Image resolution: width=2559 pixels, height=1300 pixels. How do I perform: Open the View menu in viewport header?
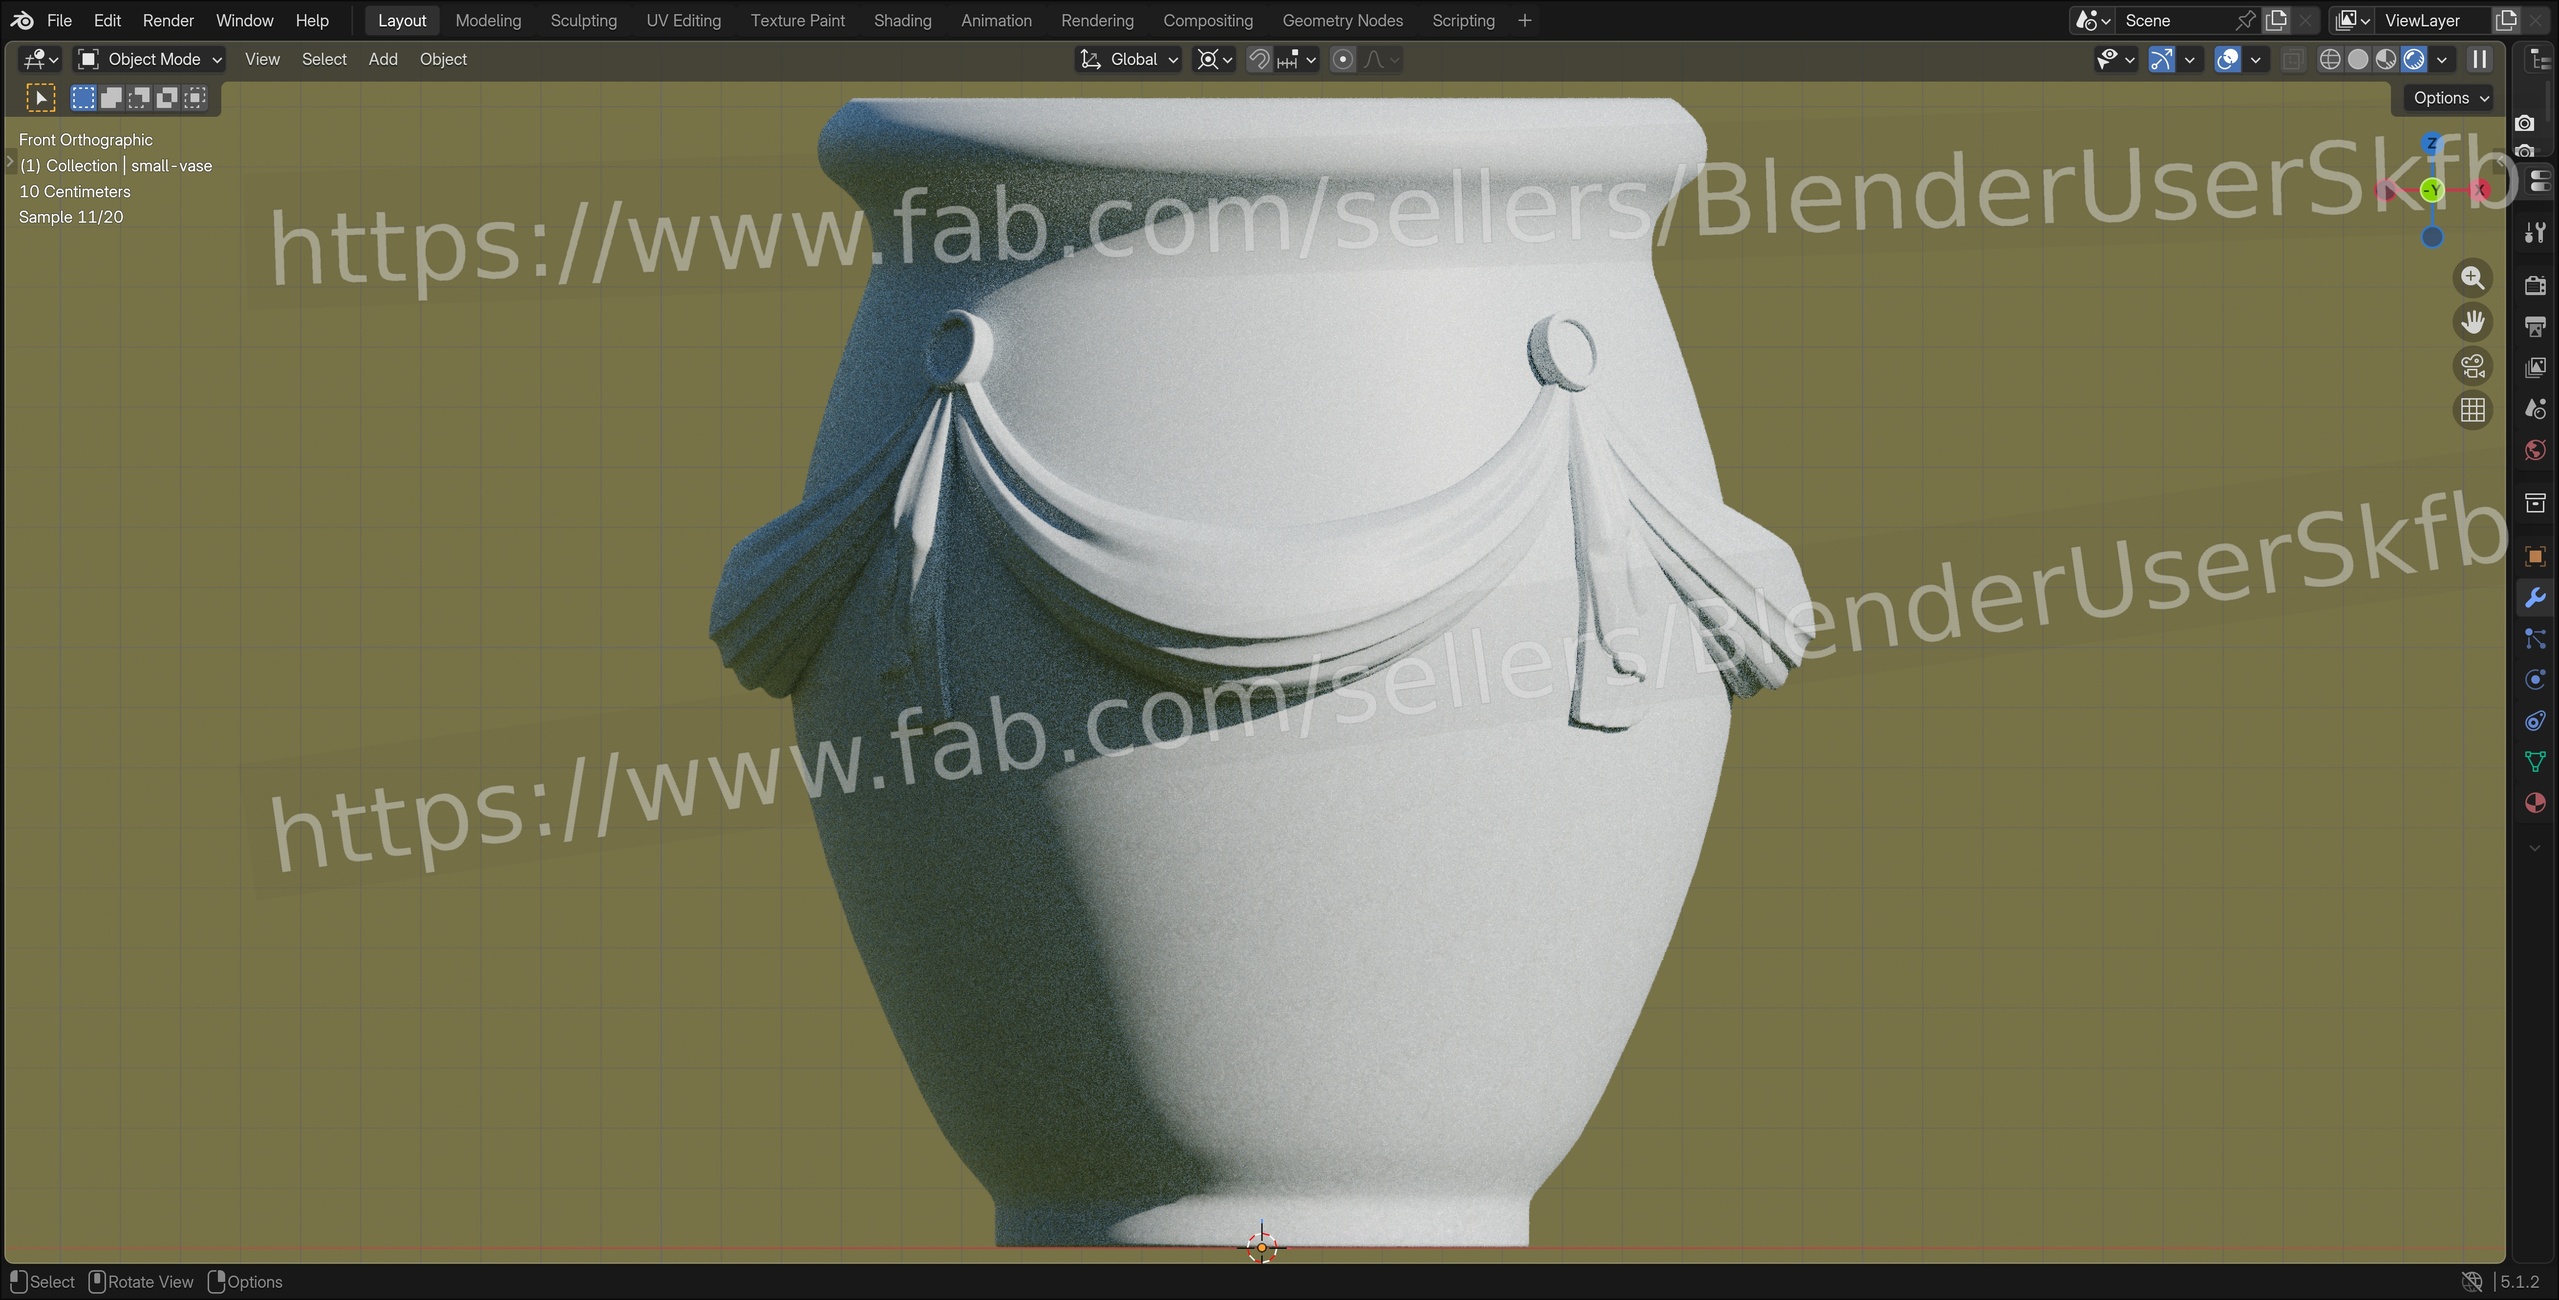pyautogui.click(x=262, y=59)
